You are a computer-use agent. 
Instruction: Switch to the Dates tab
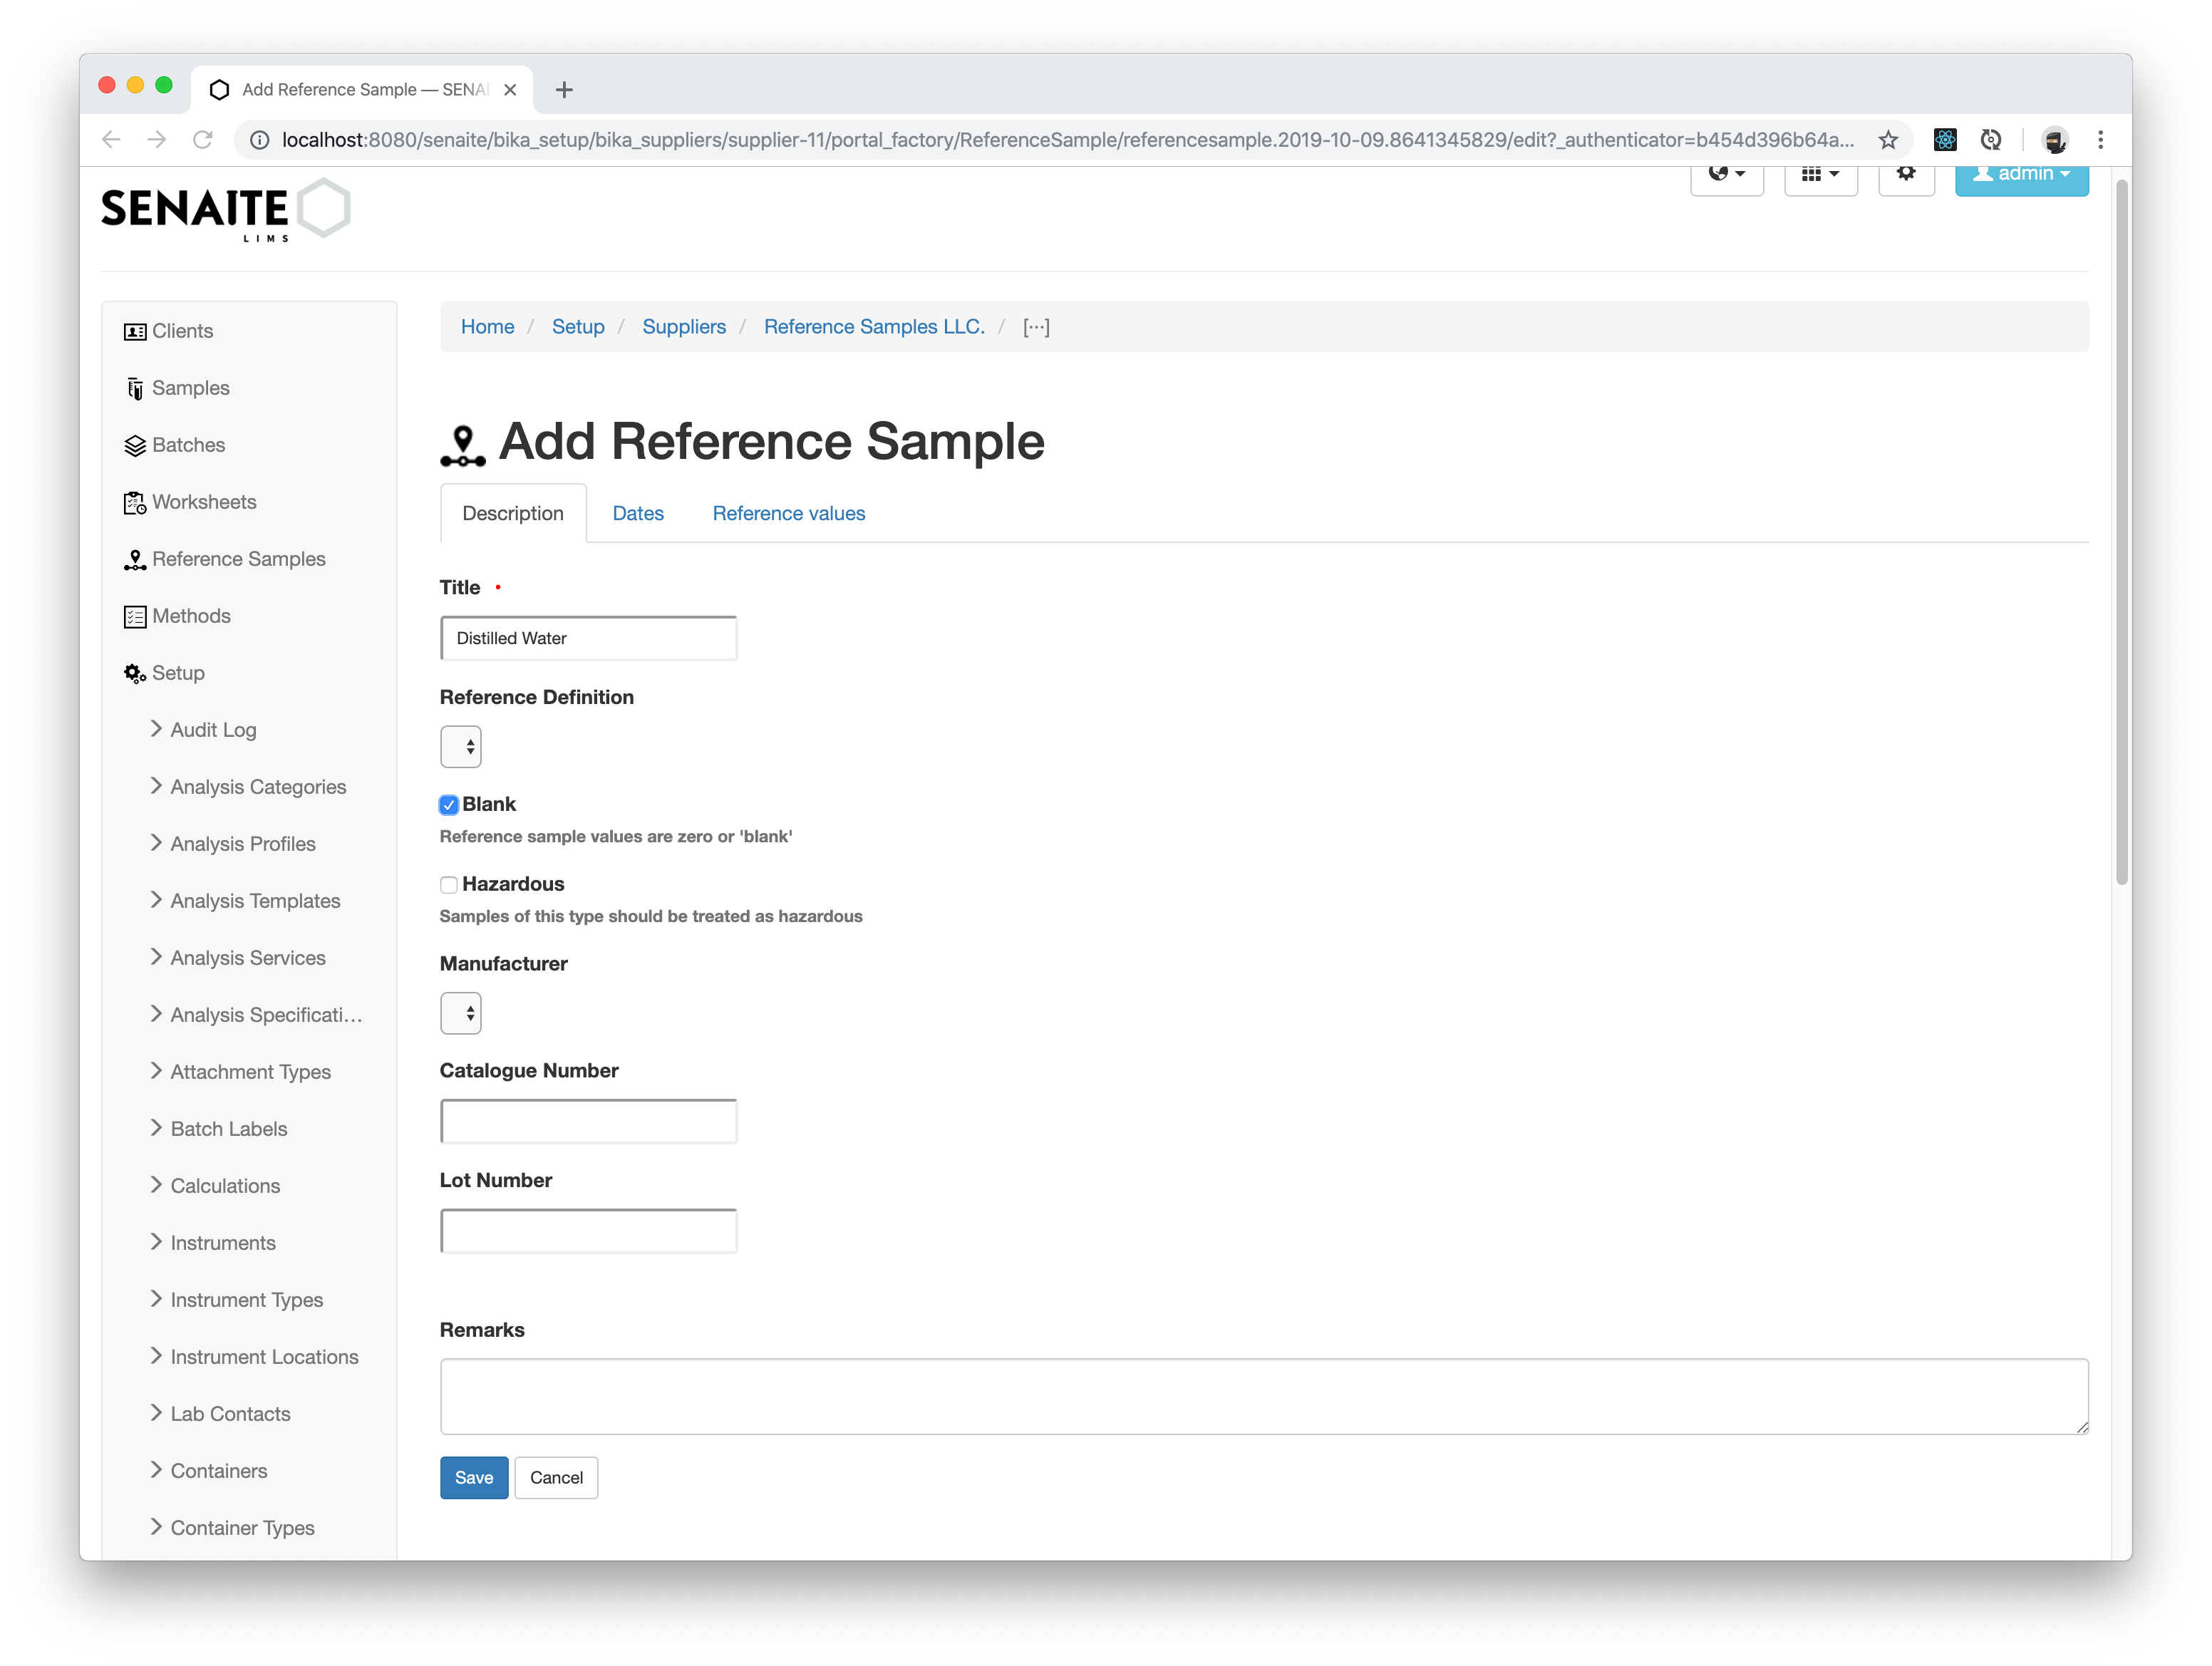tap(638, 514)
